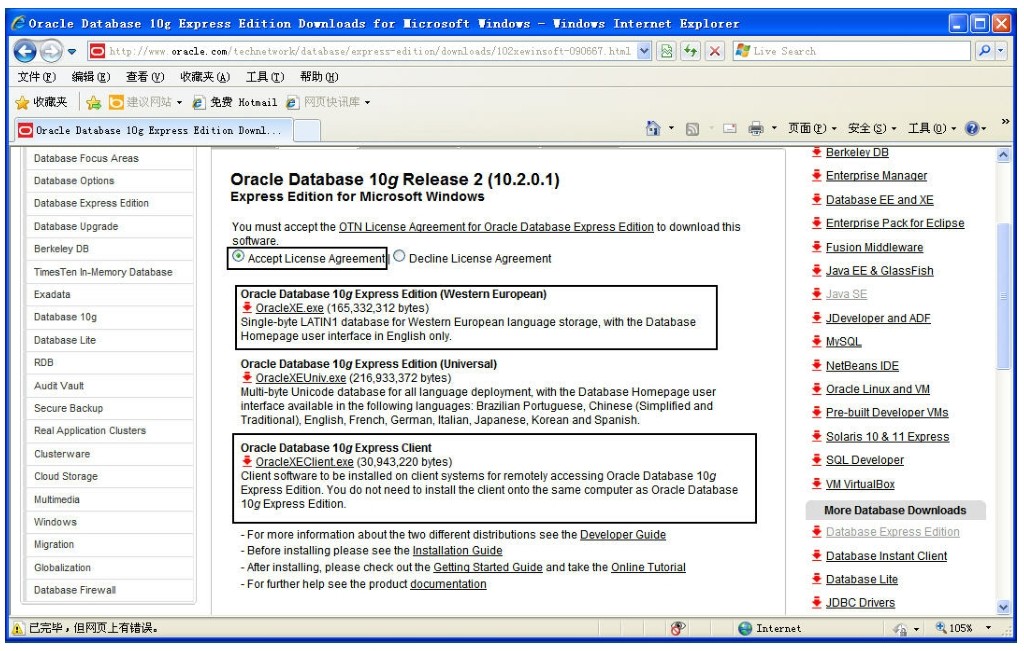The image size is (1024, 651).
Task: Open the Installation Guide link
Action: tap(457, 551)
